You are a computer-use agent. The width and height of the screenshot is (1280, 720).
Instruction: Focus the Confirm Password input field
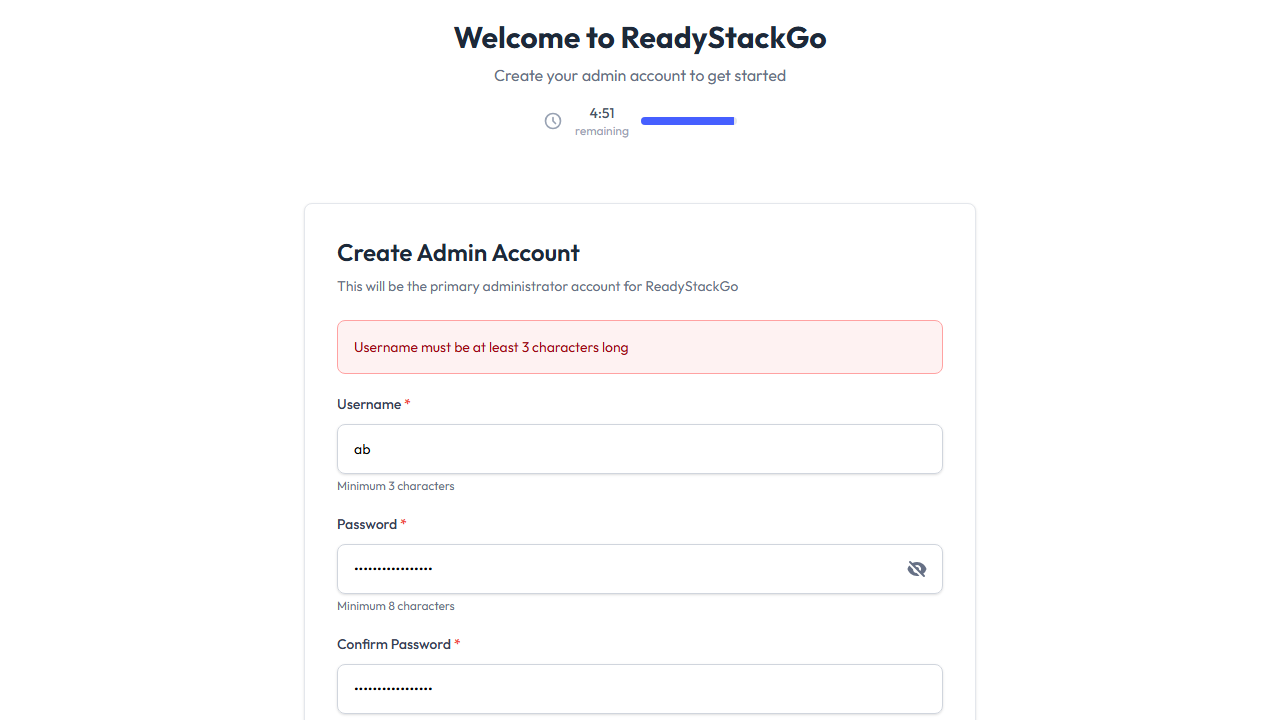(640, 689)
